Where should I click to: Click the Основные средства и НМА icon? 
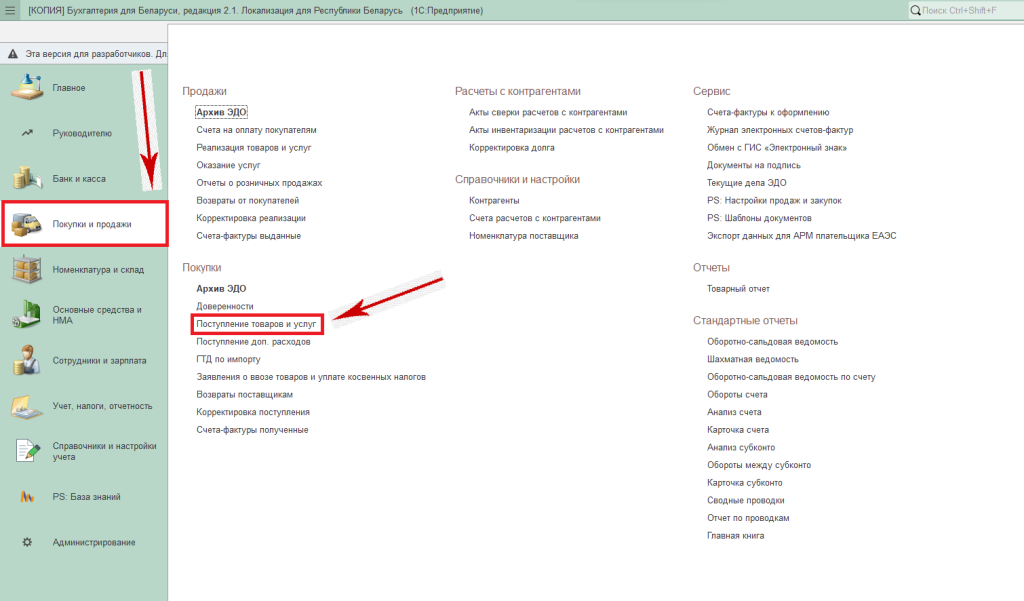pyautogui.click(x=27, y=315)
